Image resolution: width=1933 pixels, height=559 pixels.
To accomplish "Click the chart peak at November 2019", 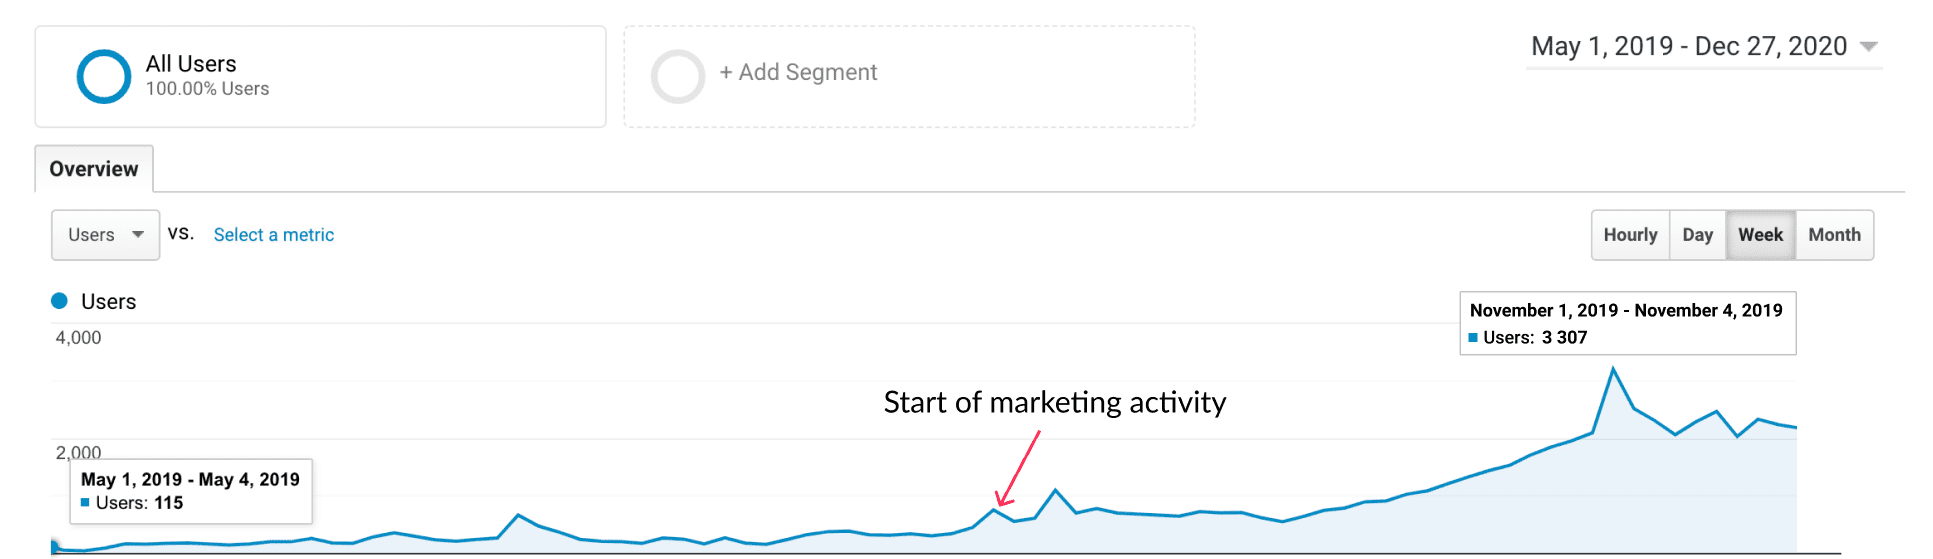I will pyautogui.click(x=1613, y=369).
